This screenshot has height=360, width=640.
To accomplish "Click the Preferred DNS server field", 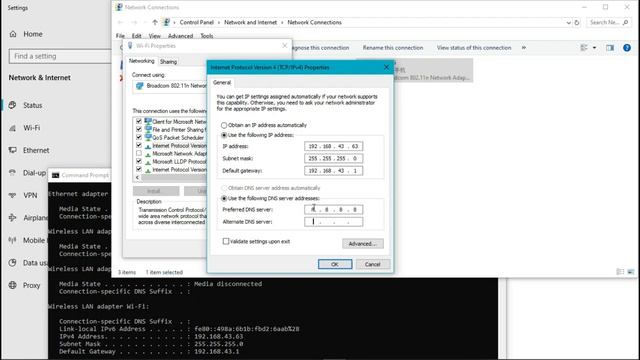I will click(x=333, y=209).
